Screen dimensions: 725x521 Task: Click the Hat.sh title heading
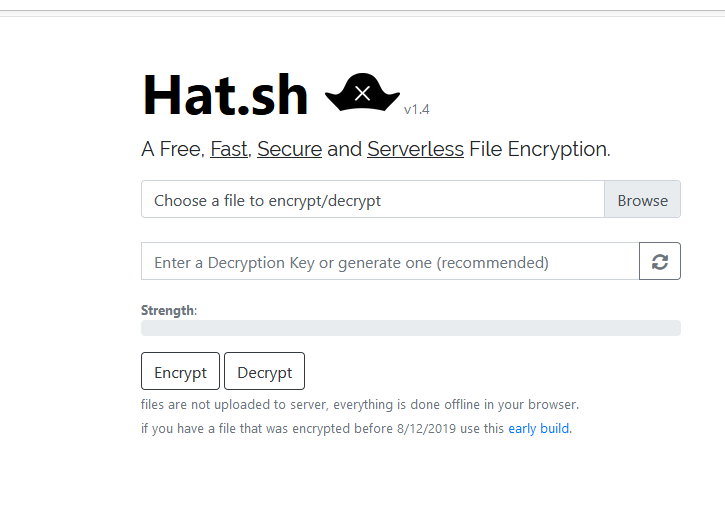tap(225, 95)
